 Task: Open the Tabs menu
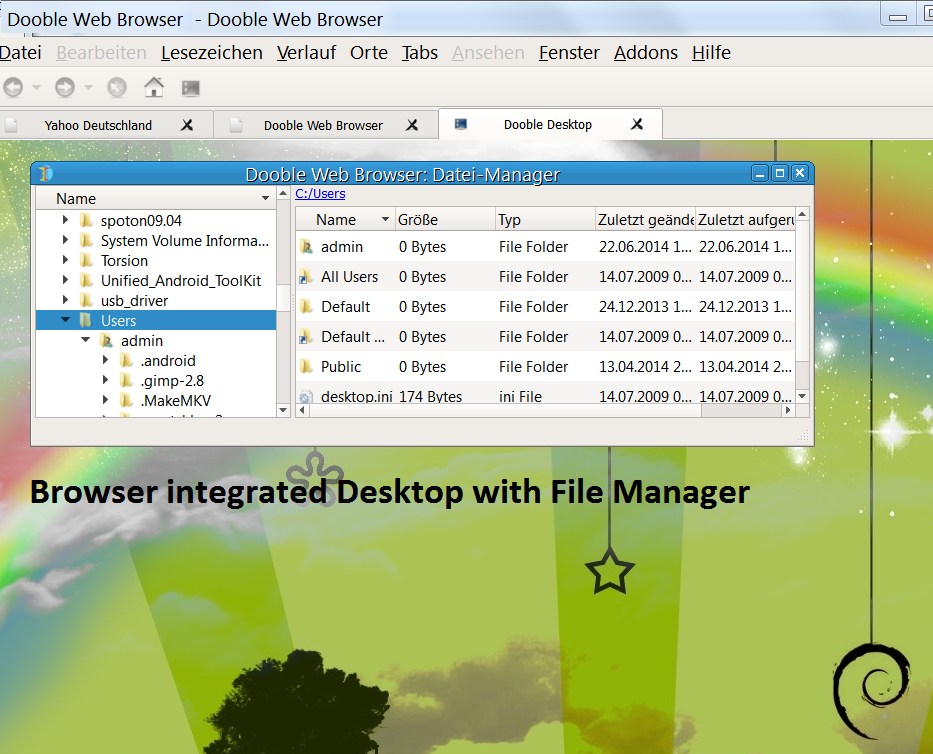pyautogui.click(x=419, y=53)
